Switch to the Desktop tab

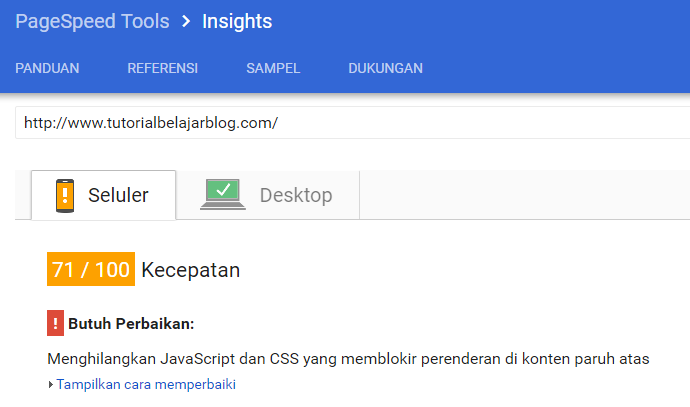click(x=295, y=195)
